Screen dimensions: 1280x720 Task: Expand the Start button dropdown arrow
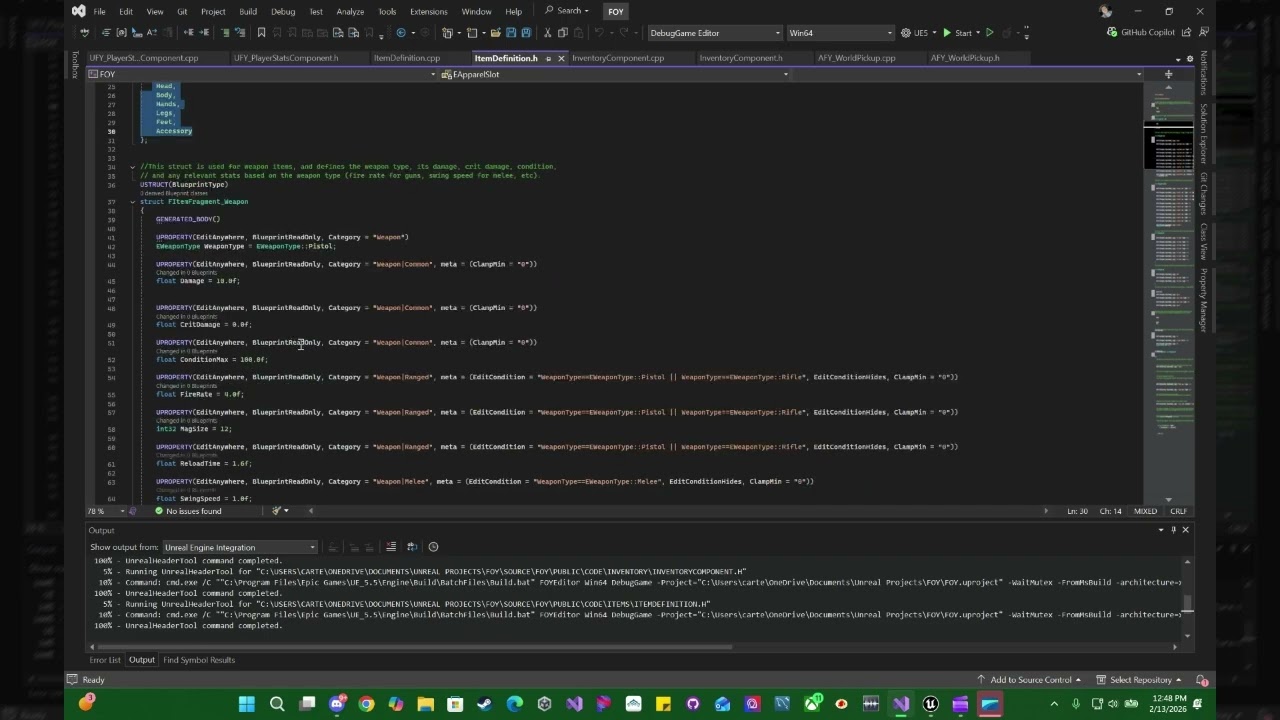(978, 33)
